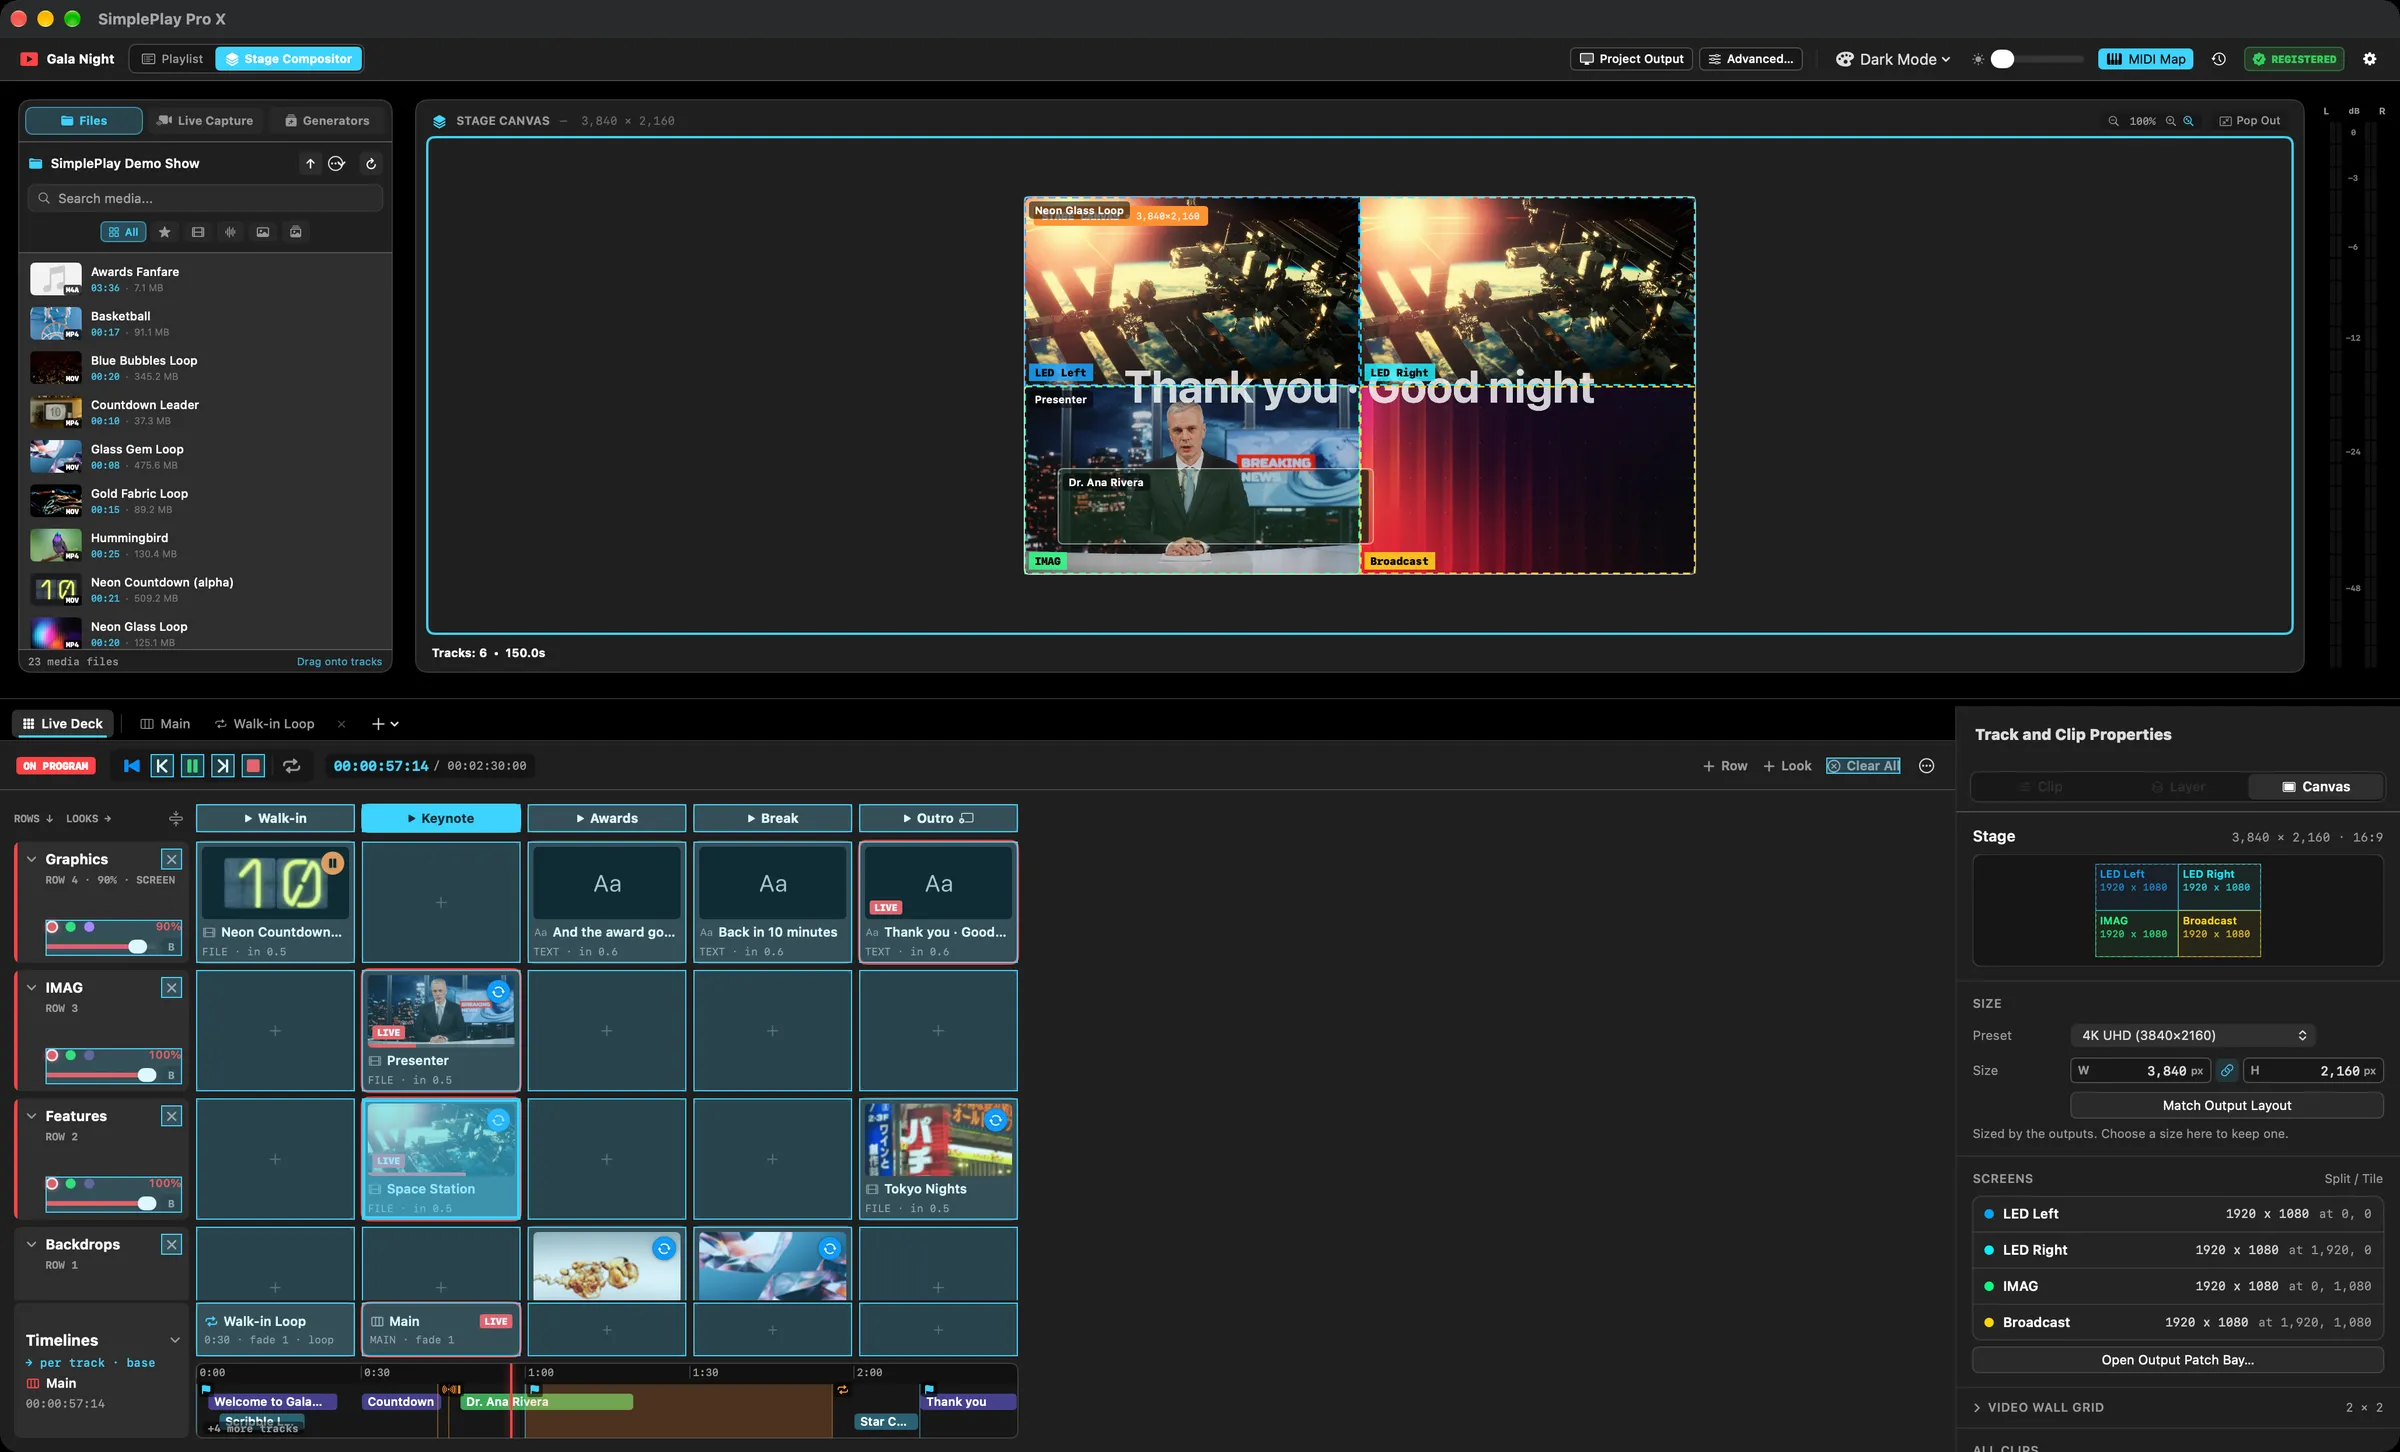Open the Walk-in Loop timeline tab
2400x1452 pixels.
pos(264,724)
